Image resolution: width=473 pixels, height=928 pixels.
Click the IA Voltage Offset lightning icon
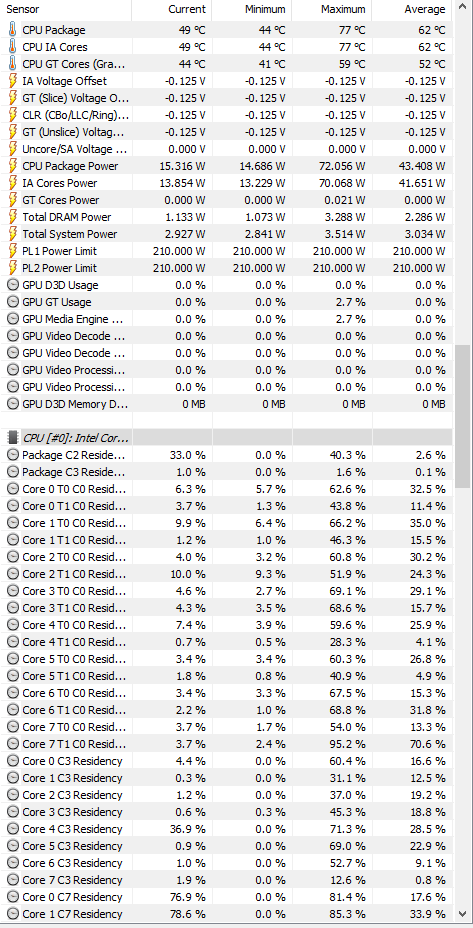12,81
